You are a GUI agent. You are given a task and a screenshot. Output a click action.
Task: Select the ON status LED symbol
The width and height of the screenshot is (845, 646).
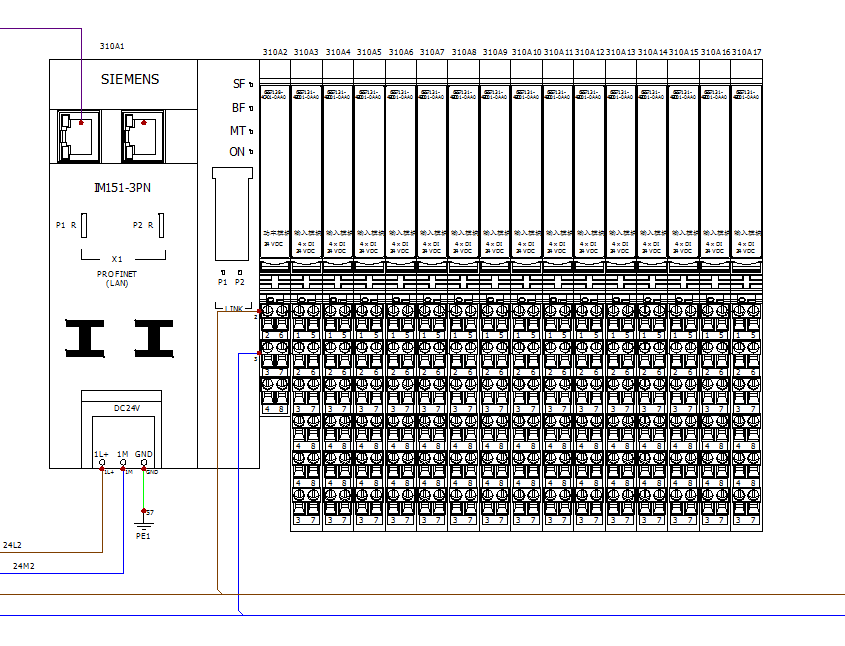pyautogui.click(x=251, y=152)
